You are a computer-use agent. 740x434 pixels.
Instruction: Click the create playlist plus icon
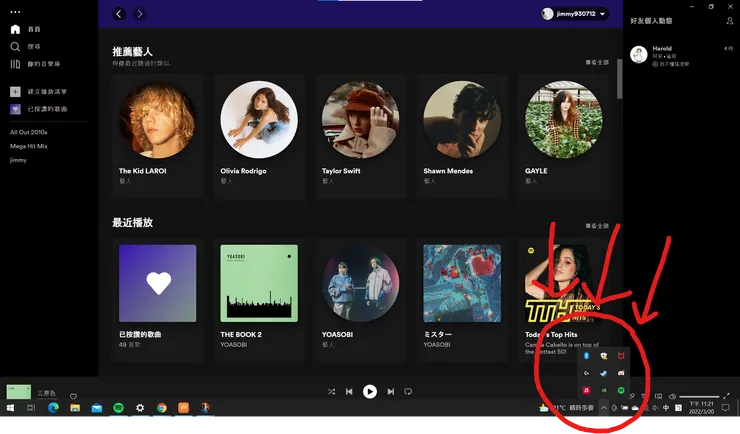coord(15,92)
